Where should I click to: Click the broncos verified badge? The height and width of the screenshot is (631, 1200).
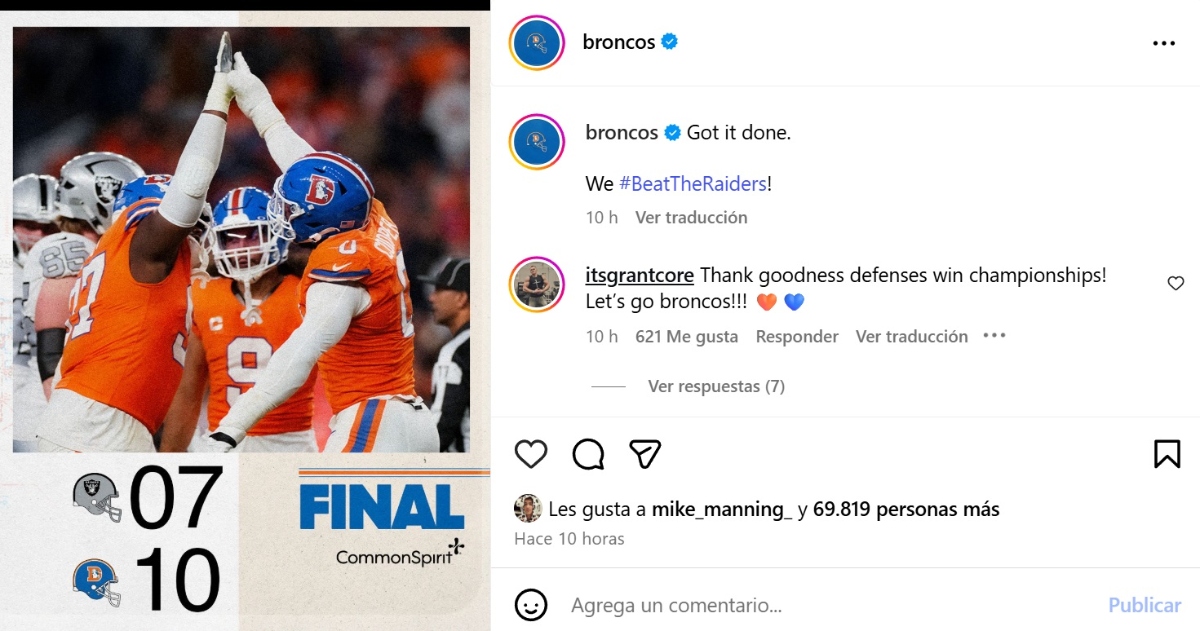[668, 42]
